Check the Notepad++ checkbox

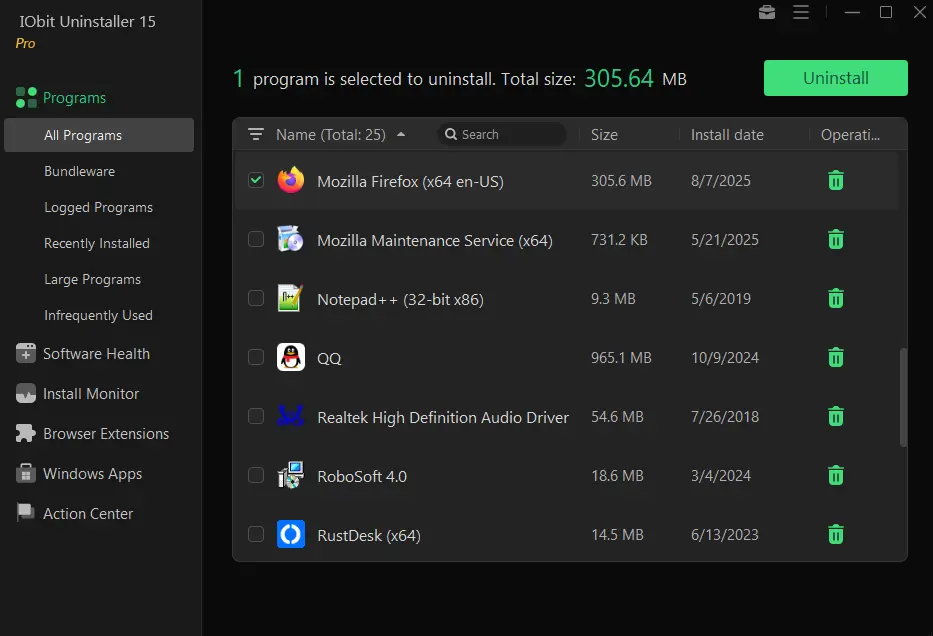coord(256,298)
